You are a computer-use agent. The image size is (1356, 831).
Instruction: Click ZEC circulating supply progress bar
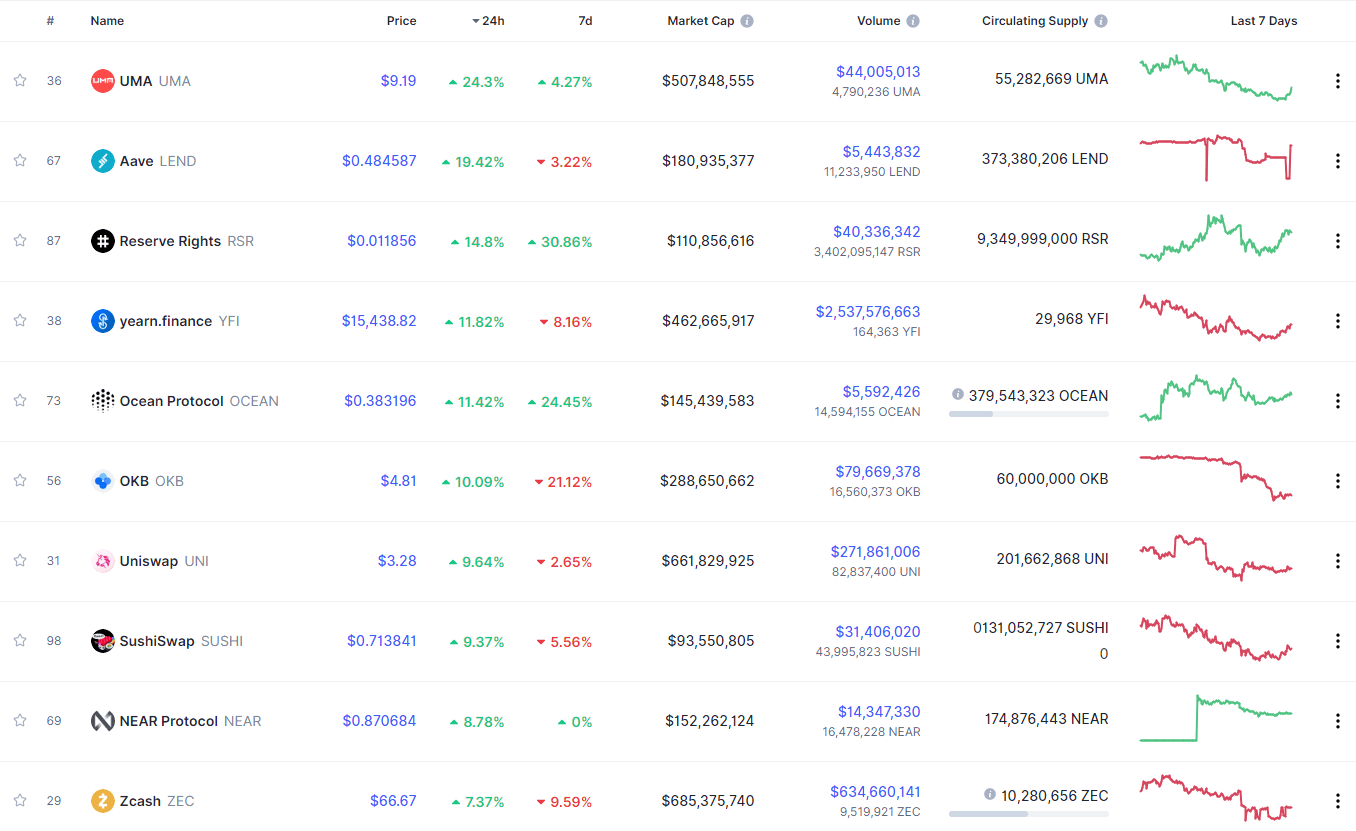click(x=1029, y=814)
